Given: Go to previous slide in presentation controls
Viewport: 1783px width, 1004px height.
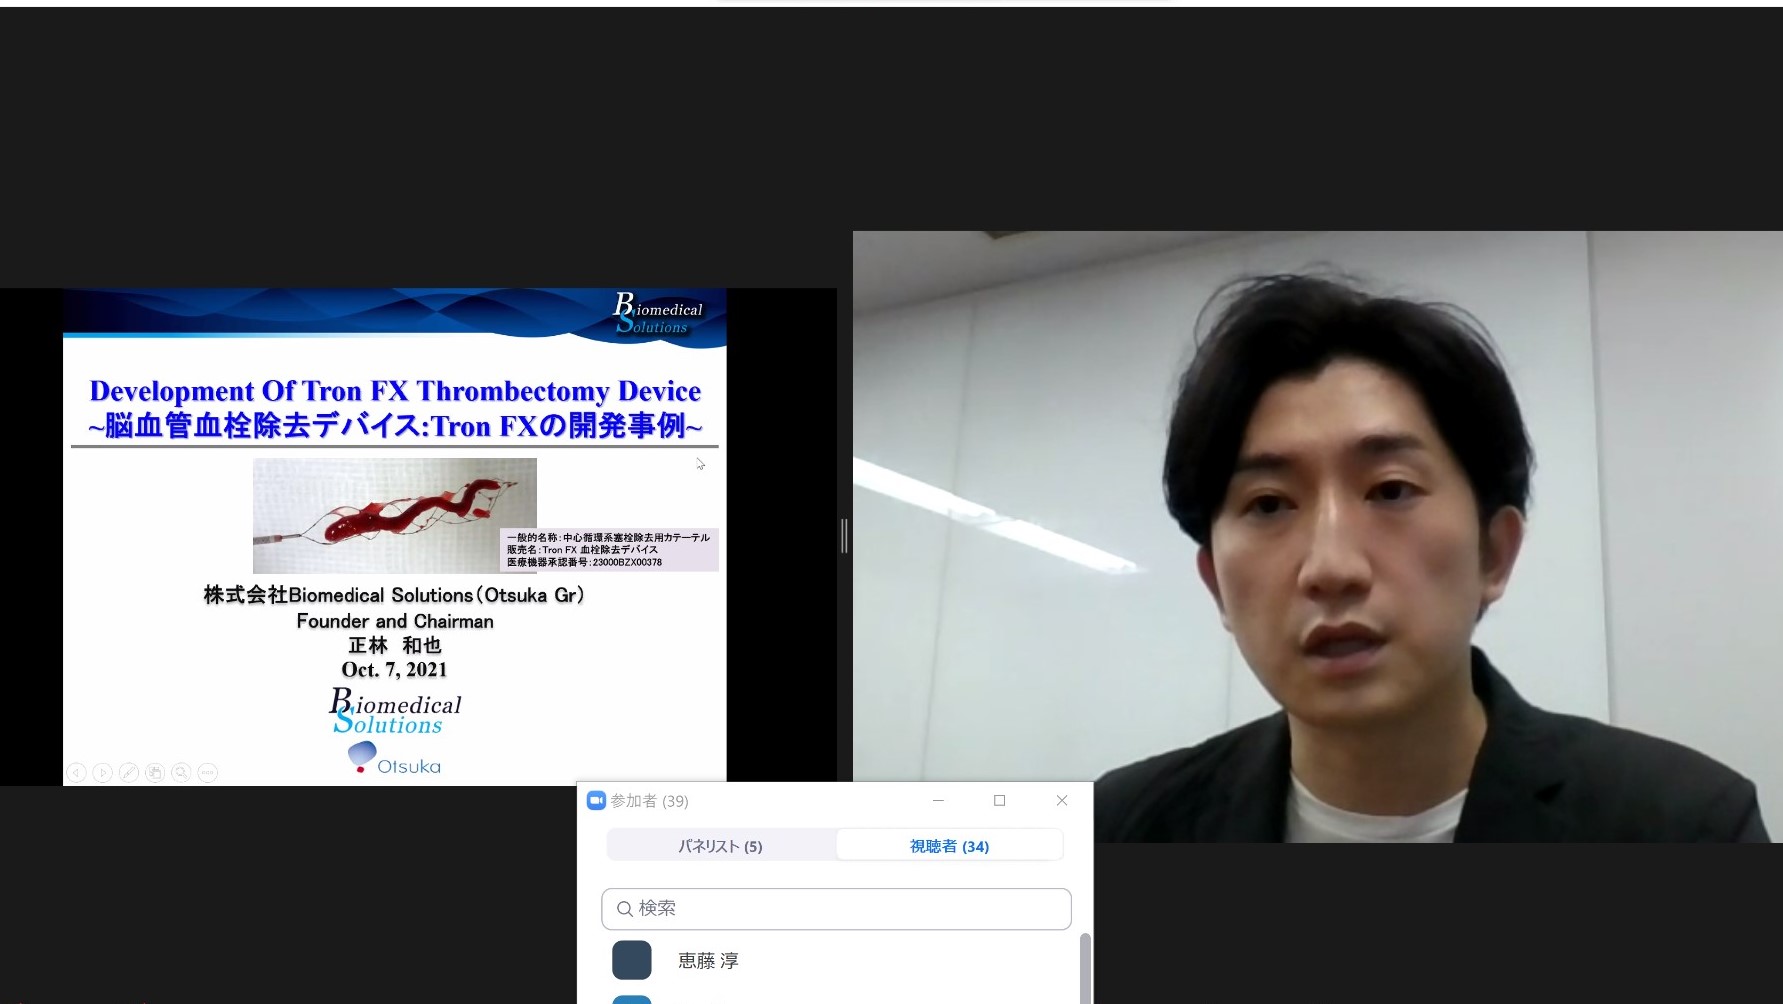Looking at the screenshot, I should tap(76, 772).
